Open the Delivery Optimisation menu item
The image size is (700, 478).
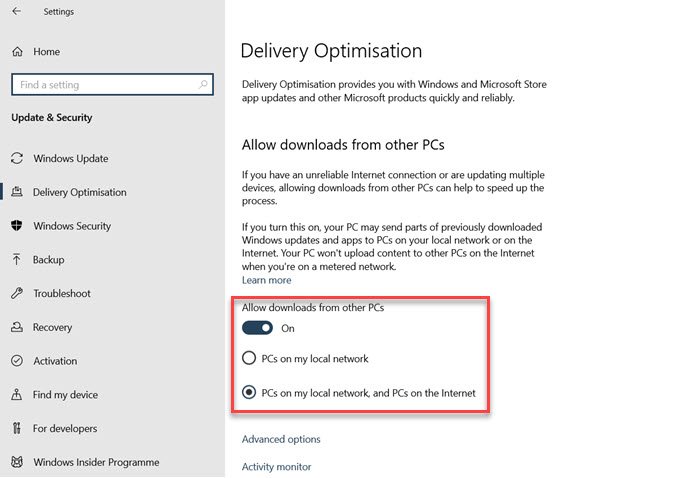tap(79, 192)
